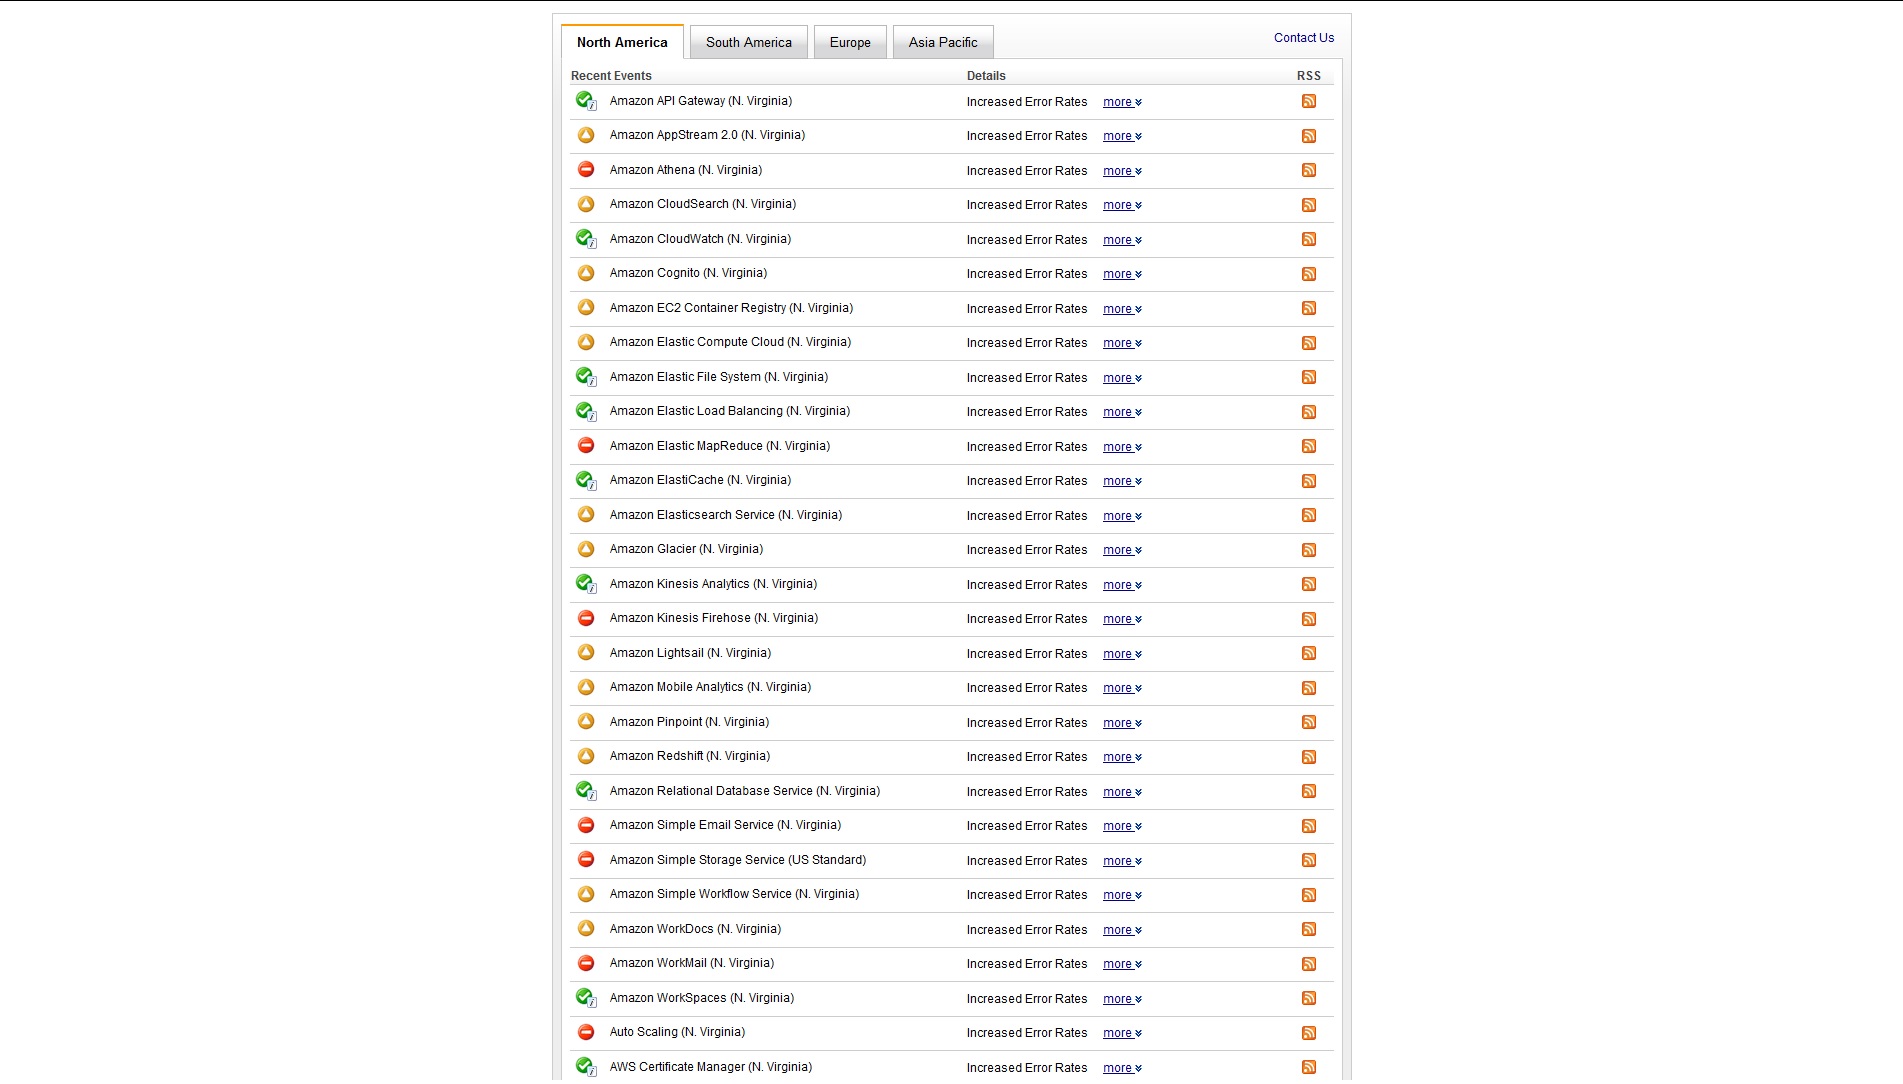
Task: Click RSS icon for Amazon Elastic File System
Action: 1308,377
